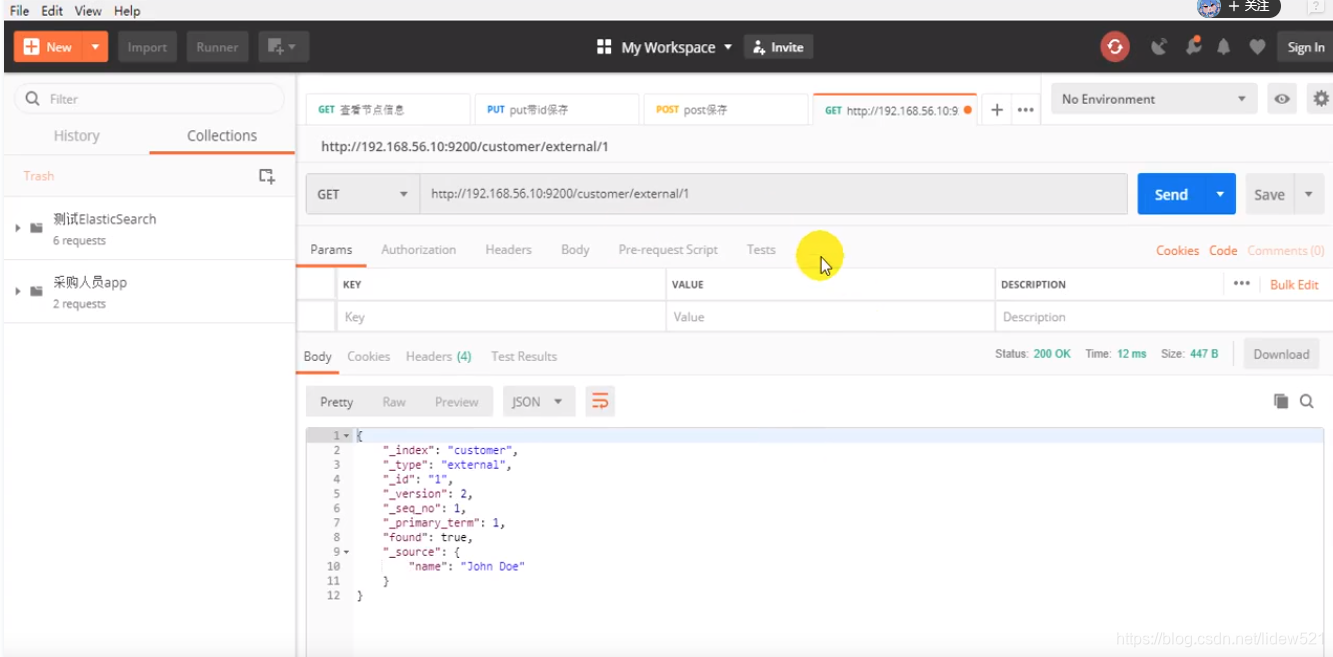
Task: Click the Description input cell
Action: [1164, 317]
